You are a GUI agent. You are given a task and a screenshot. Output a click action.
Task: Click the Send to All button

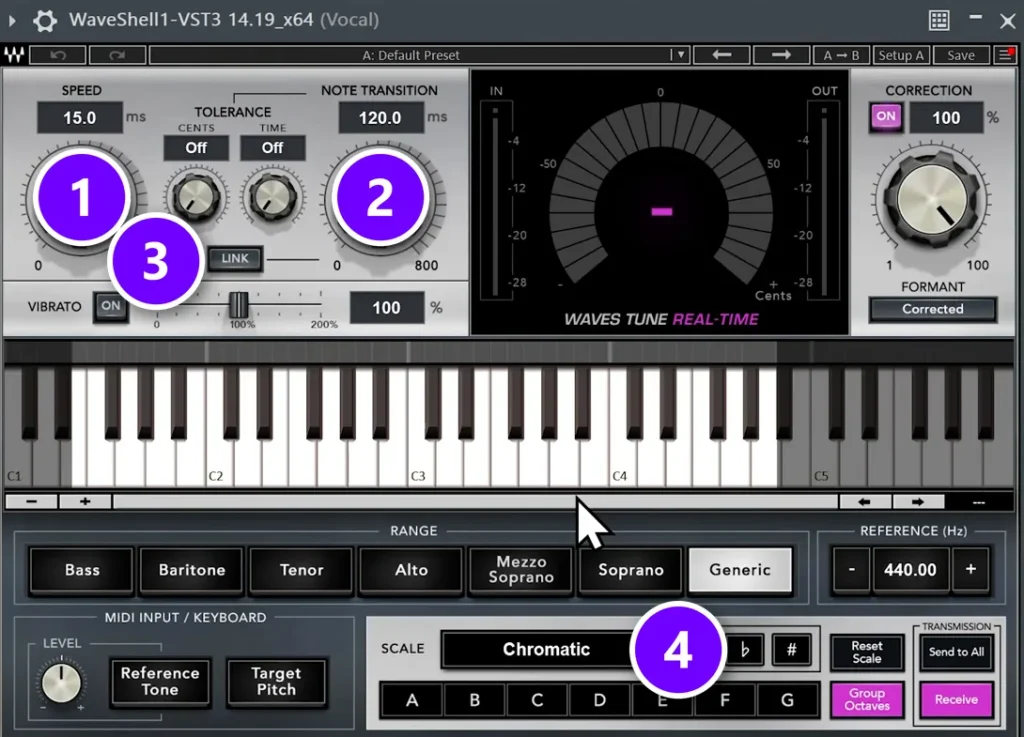tap(956, 652)
